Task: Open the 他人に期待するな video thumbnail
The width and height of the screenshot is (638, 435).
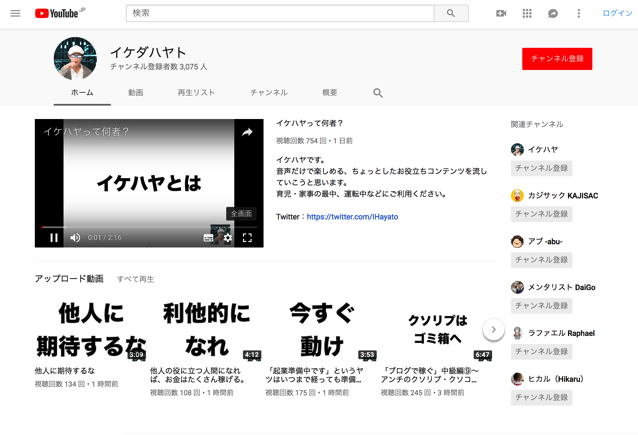Action: [91, 330]
